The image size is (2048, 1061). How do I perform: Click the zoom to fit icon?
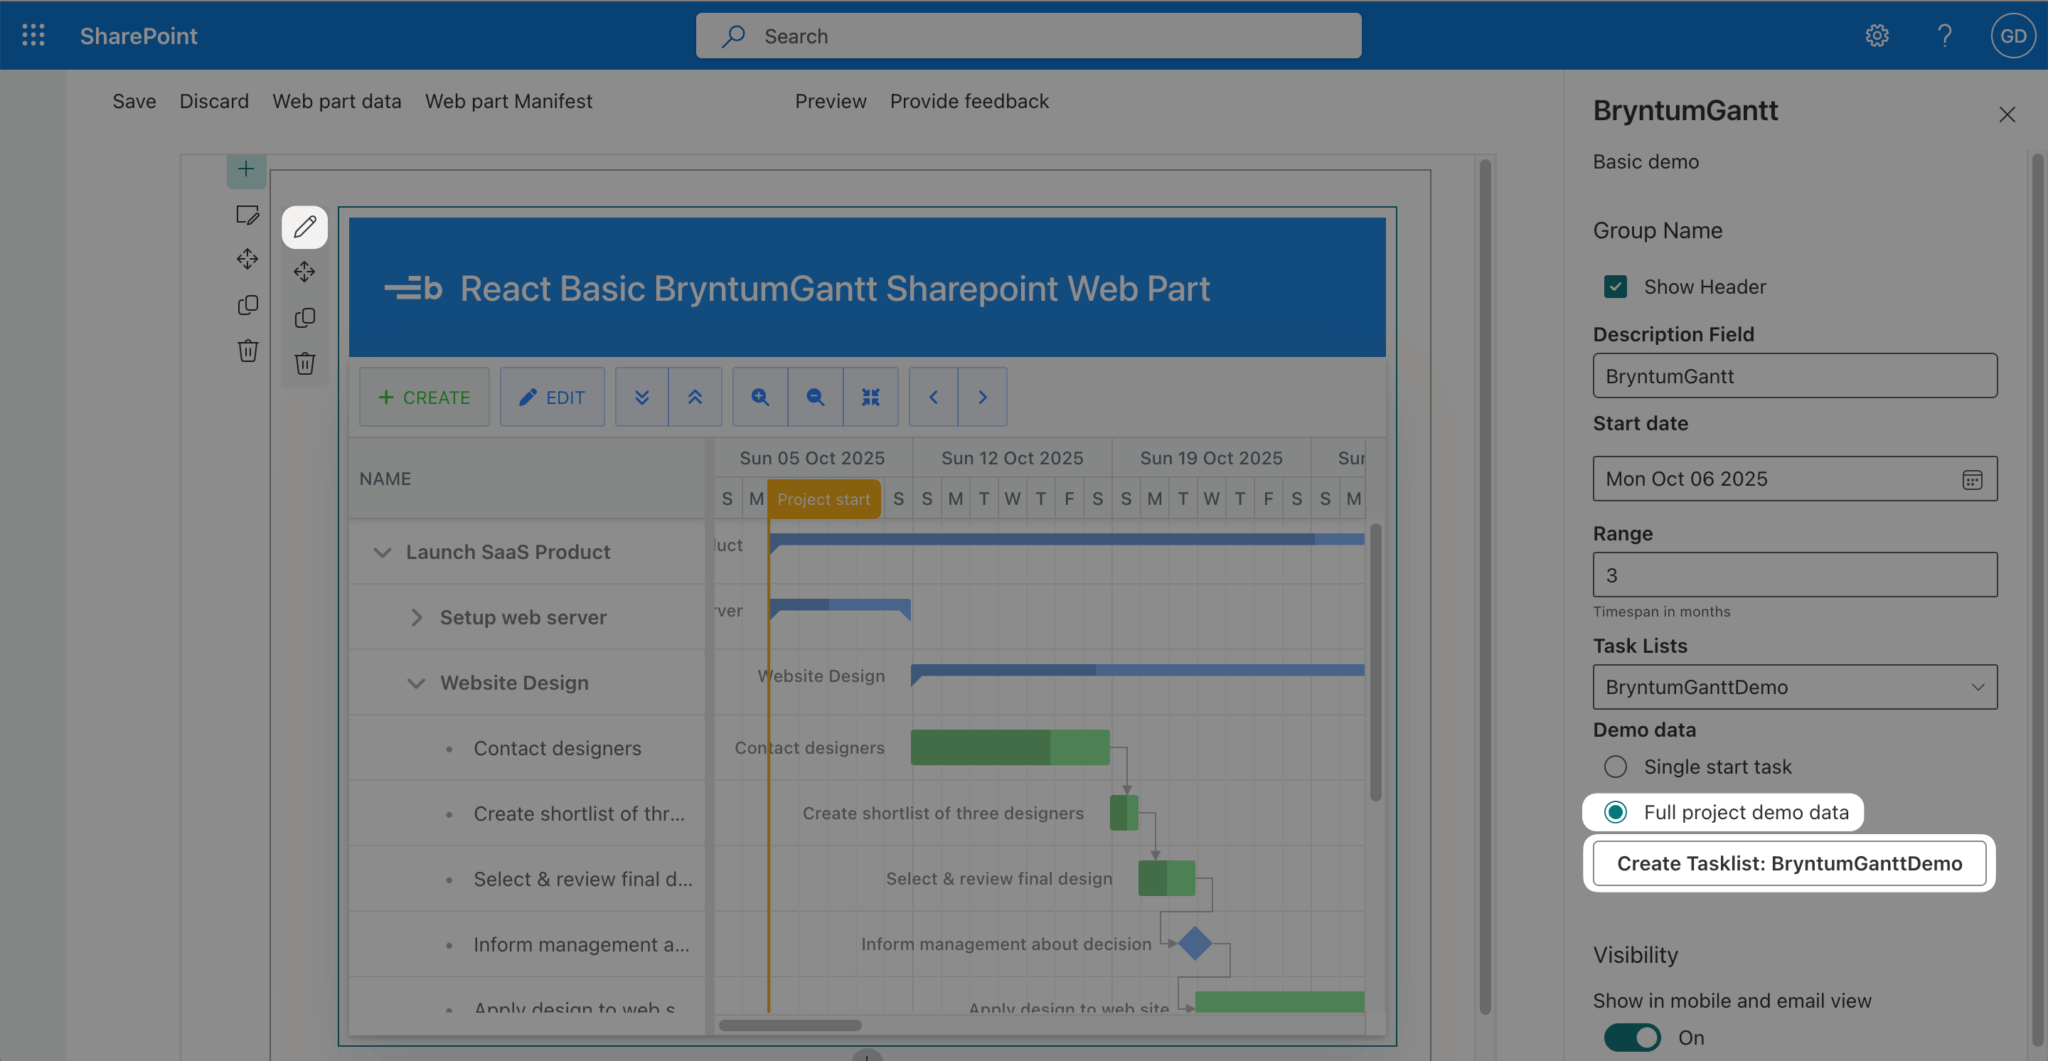870,397
